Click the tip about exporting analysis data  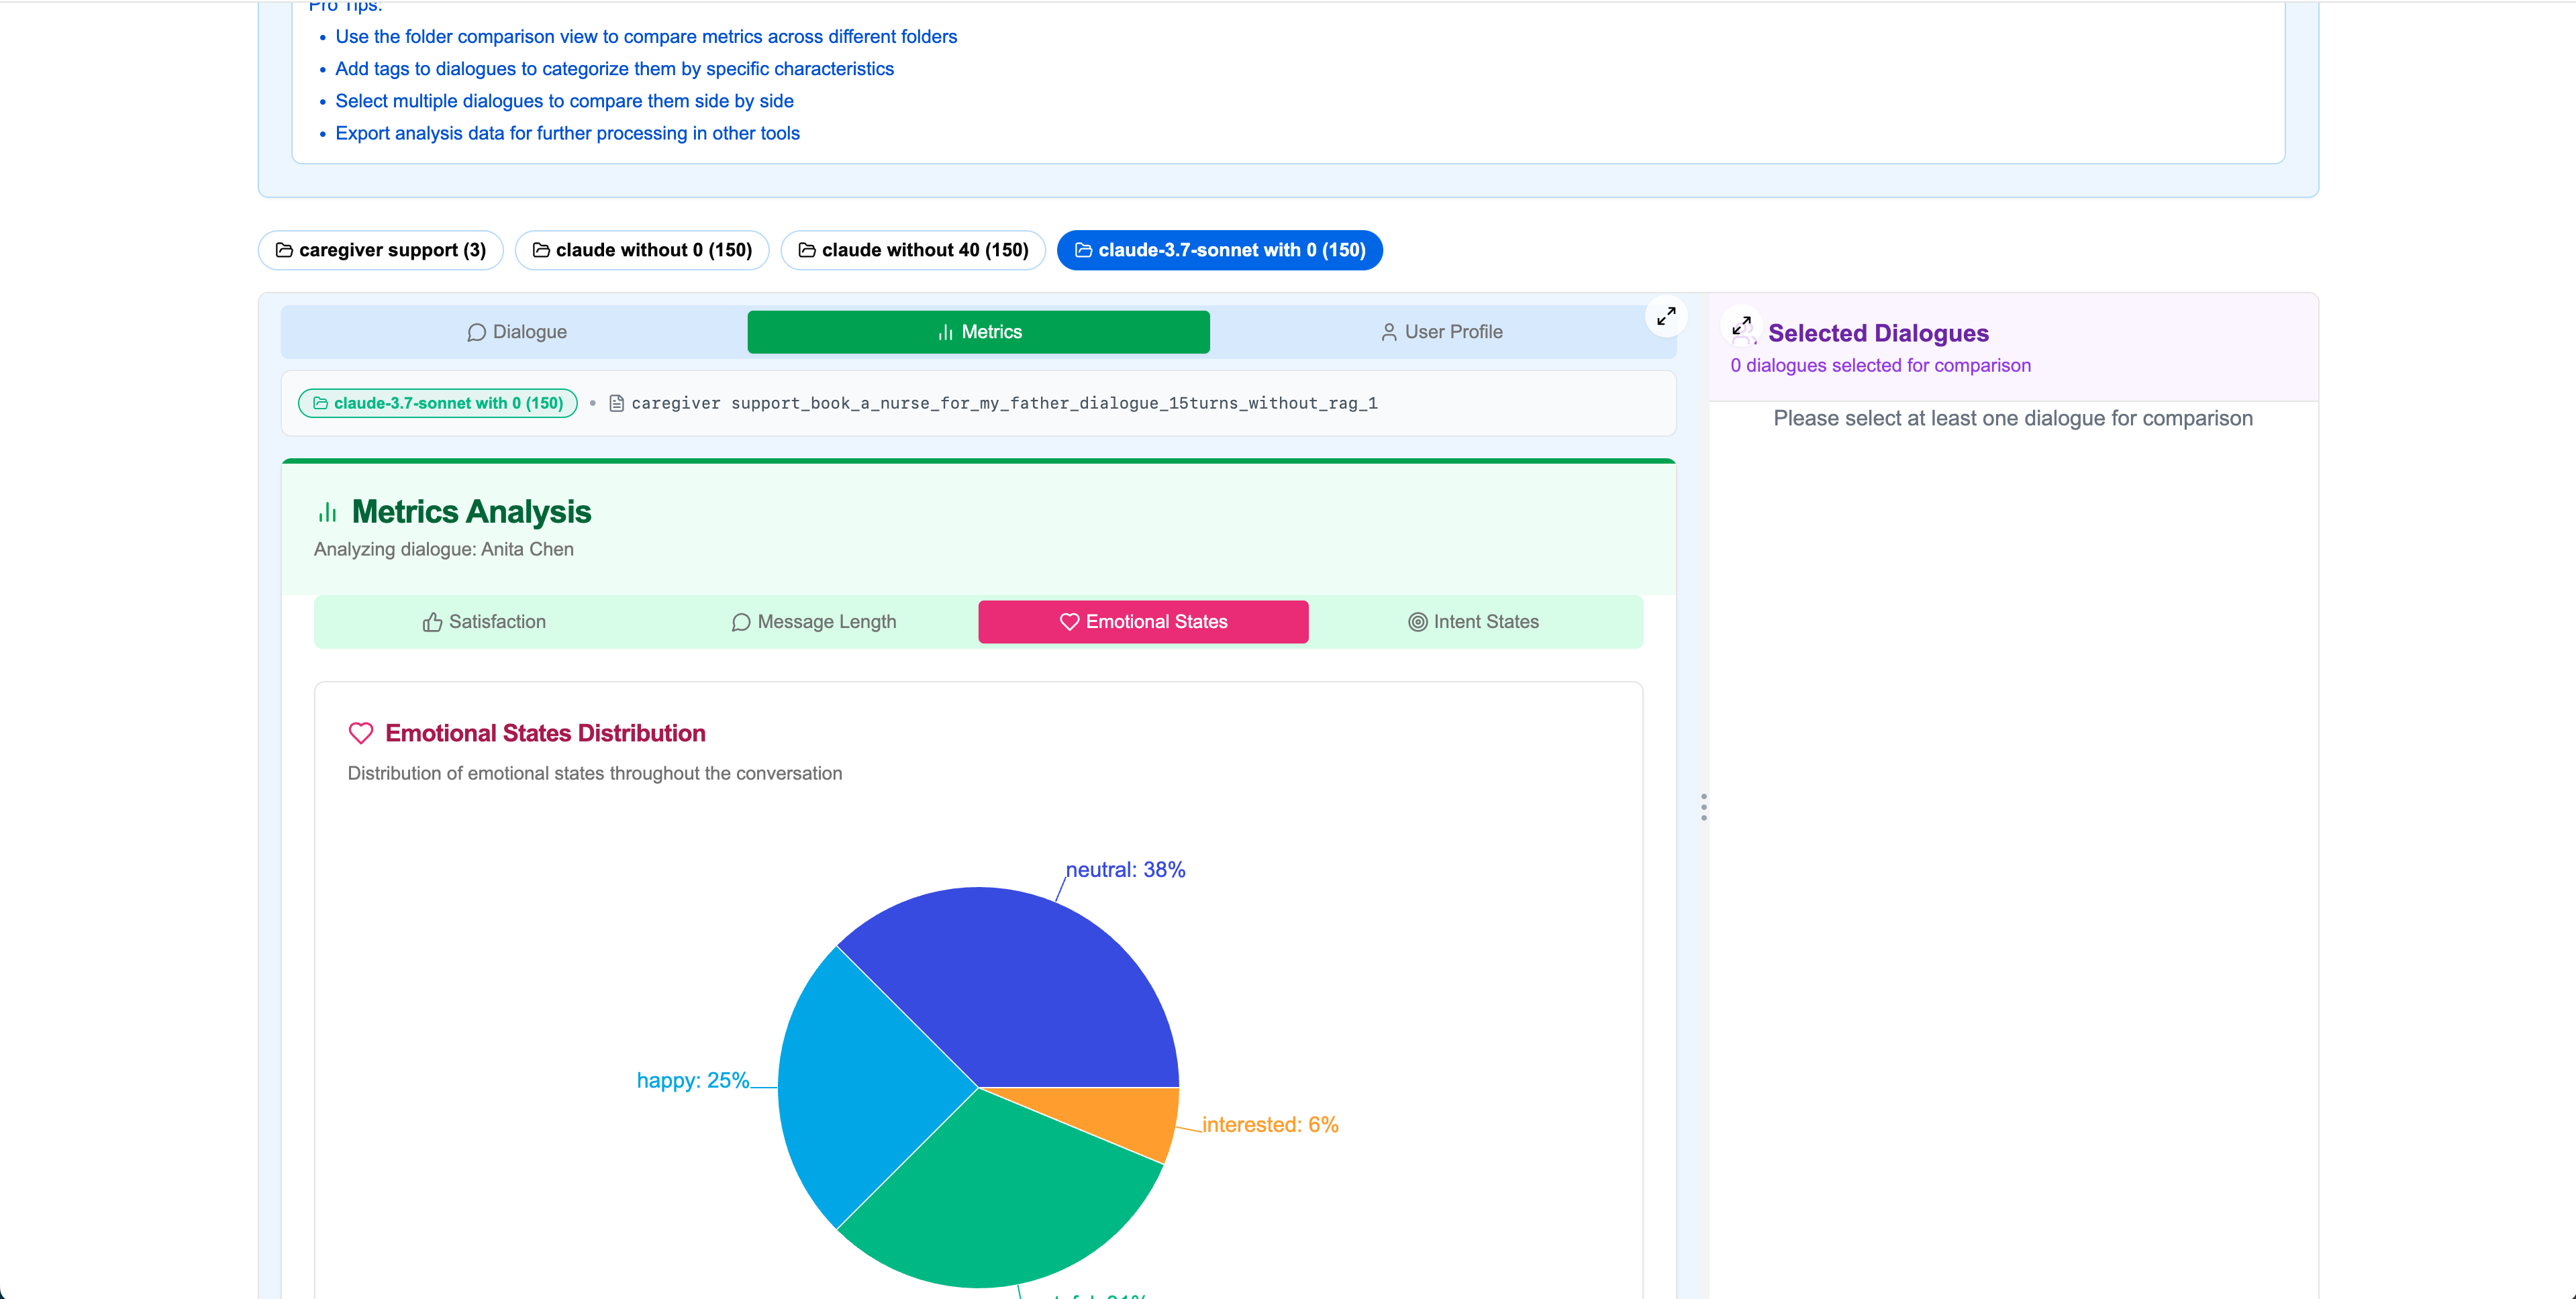[567, 133]
